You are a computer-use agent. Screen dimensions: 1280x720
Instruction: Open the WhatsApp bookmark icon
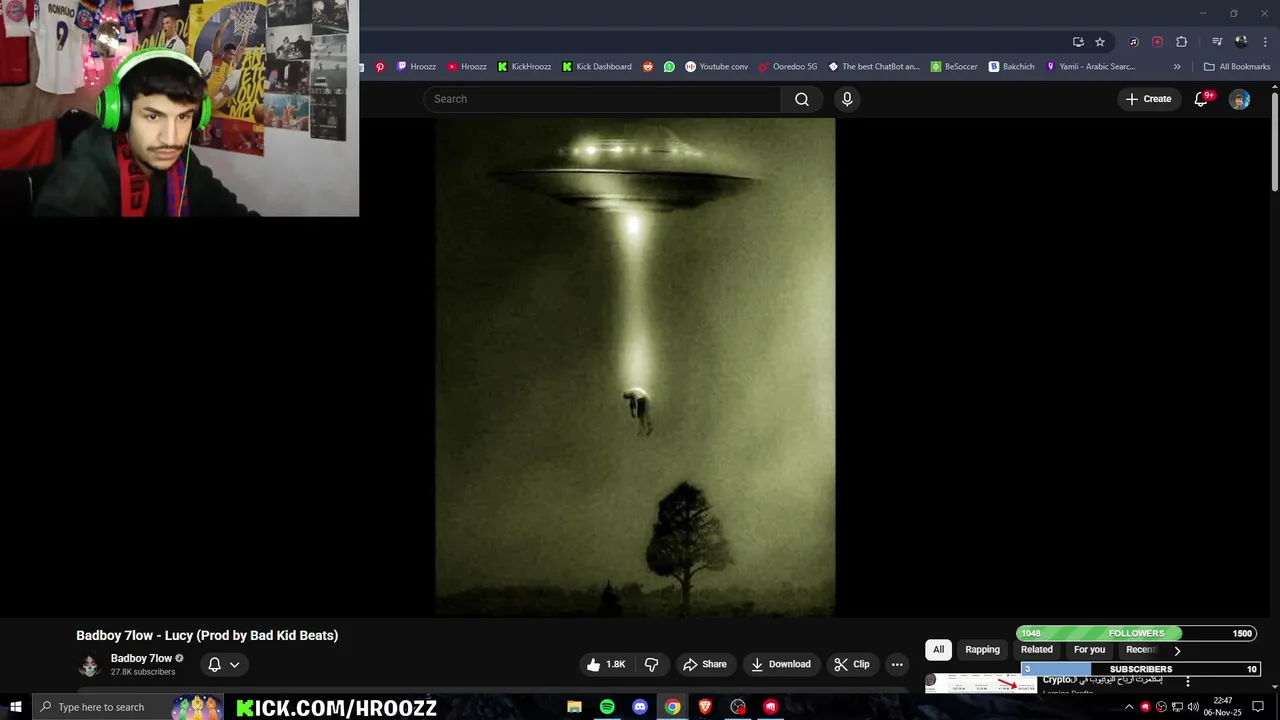coord(669,67)
